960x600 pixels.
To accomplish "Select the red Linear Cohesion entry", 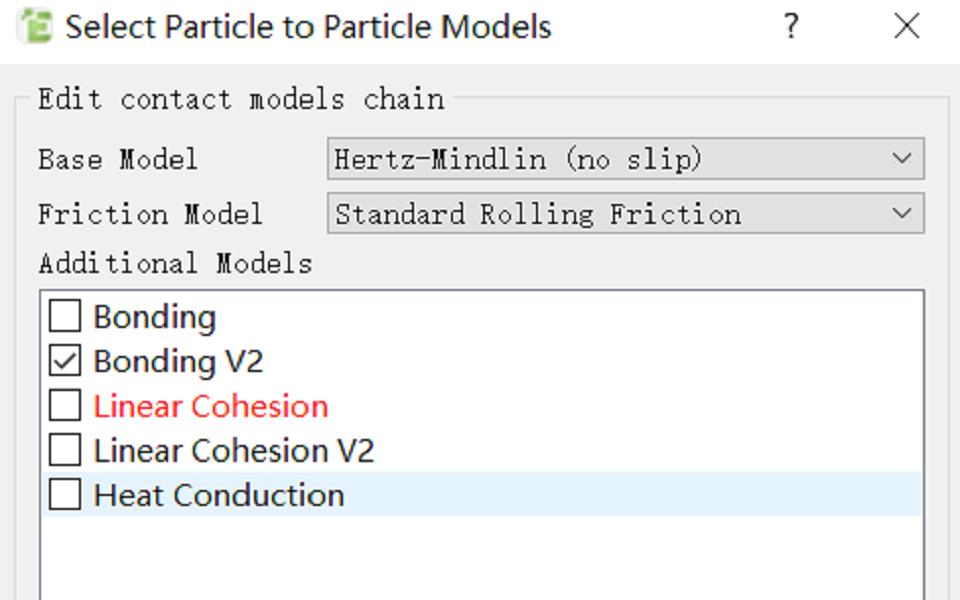I will pyautogui.click(x=211, y=406).
